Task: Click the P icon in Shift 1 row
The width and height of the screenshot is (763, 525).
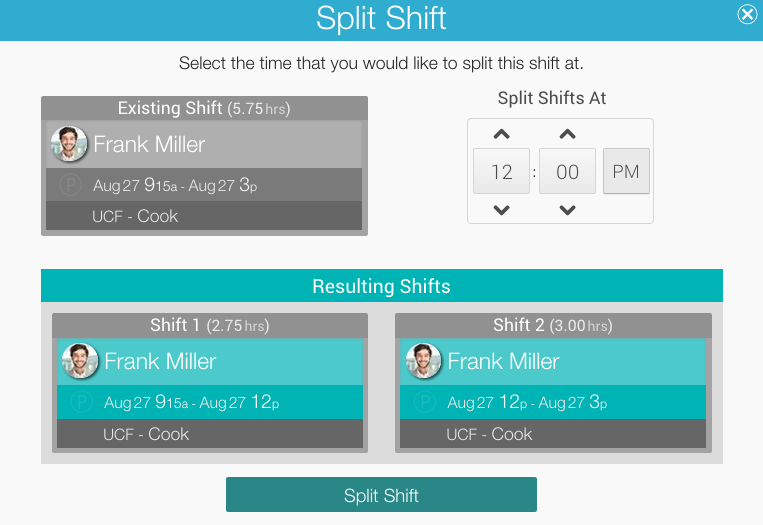Action: point(81,402)
